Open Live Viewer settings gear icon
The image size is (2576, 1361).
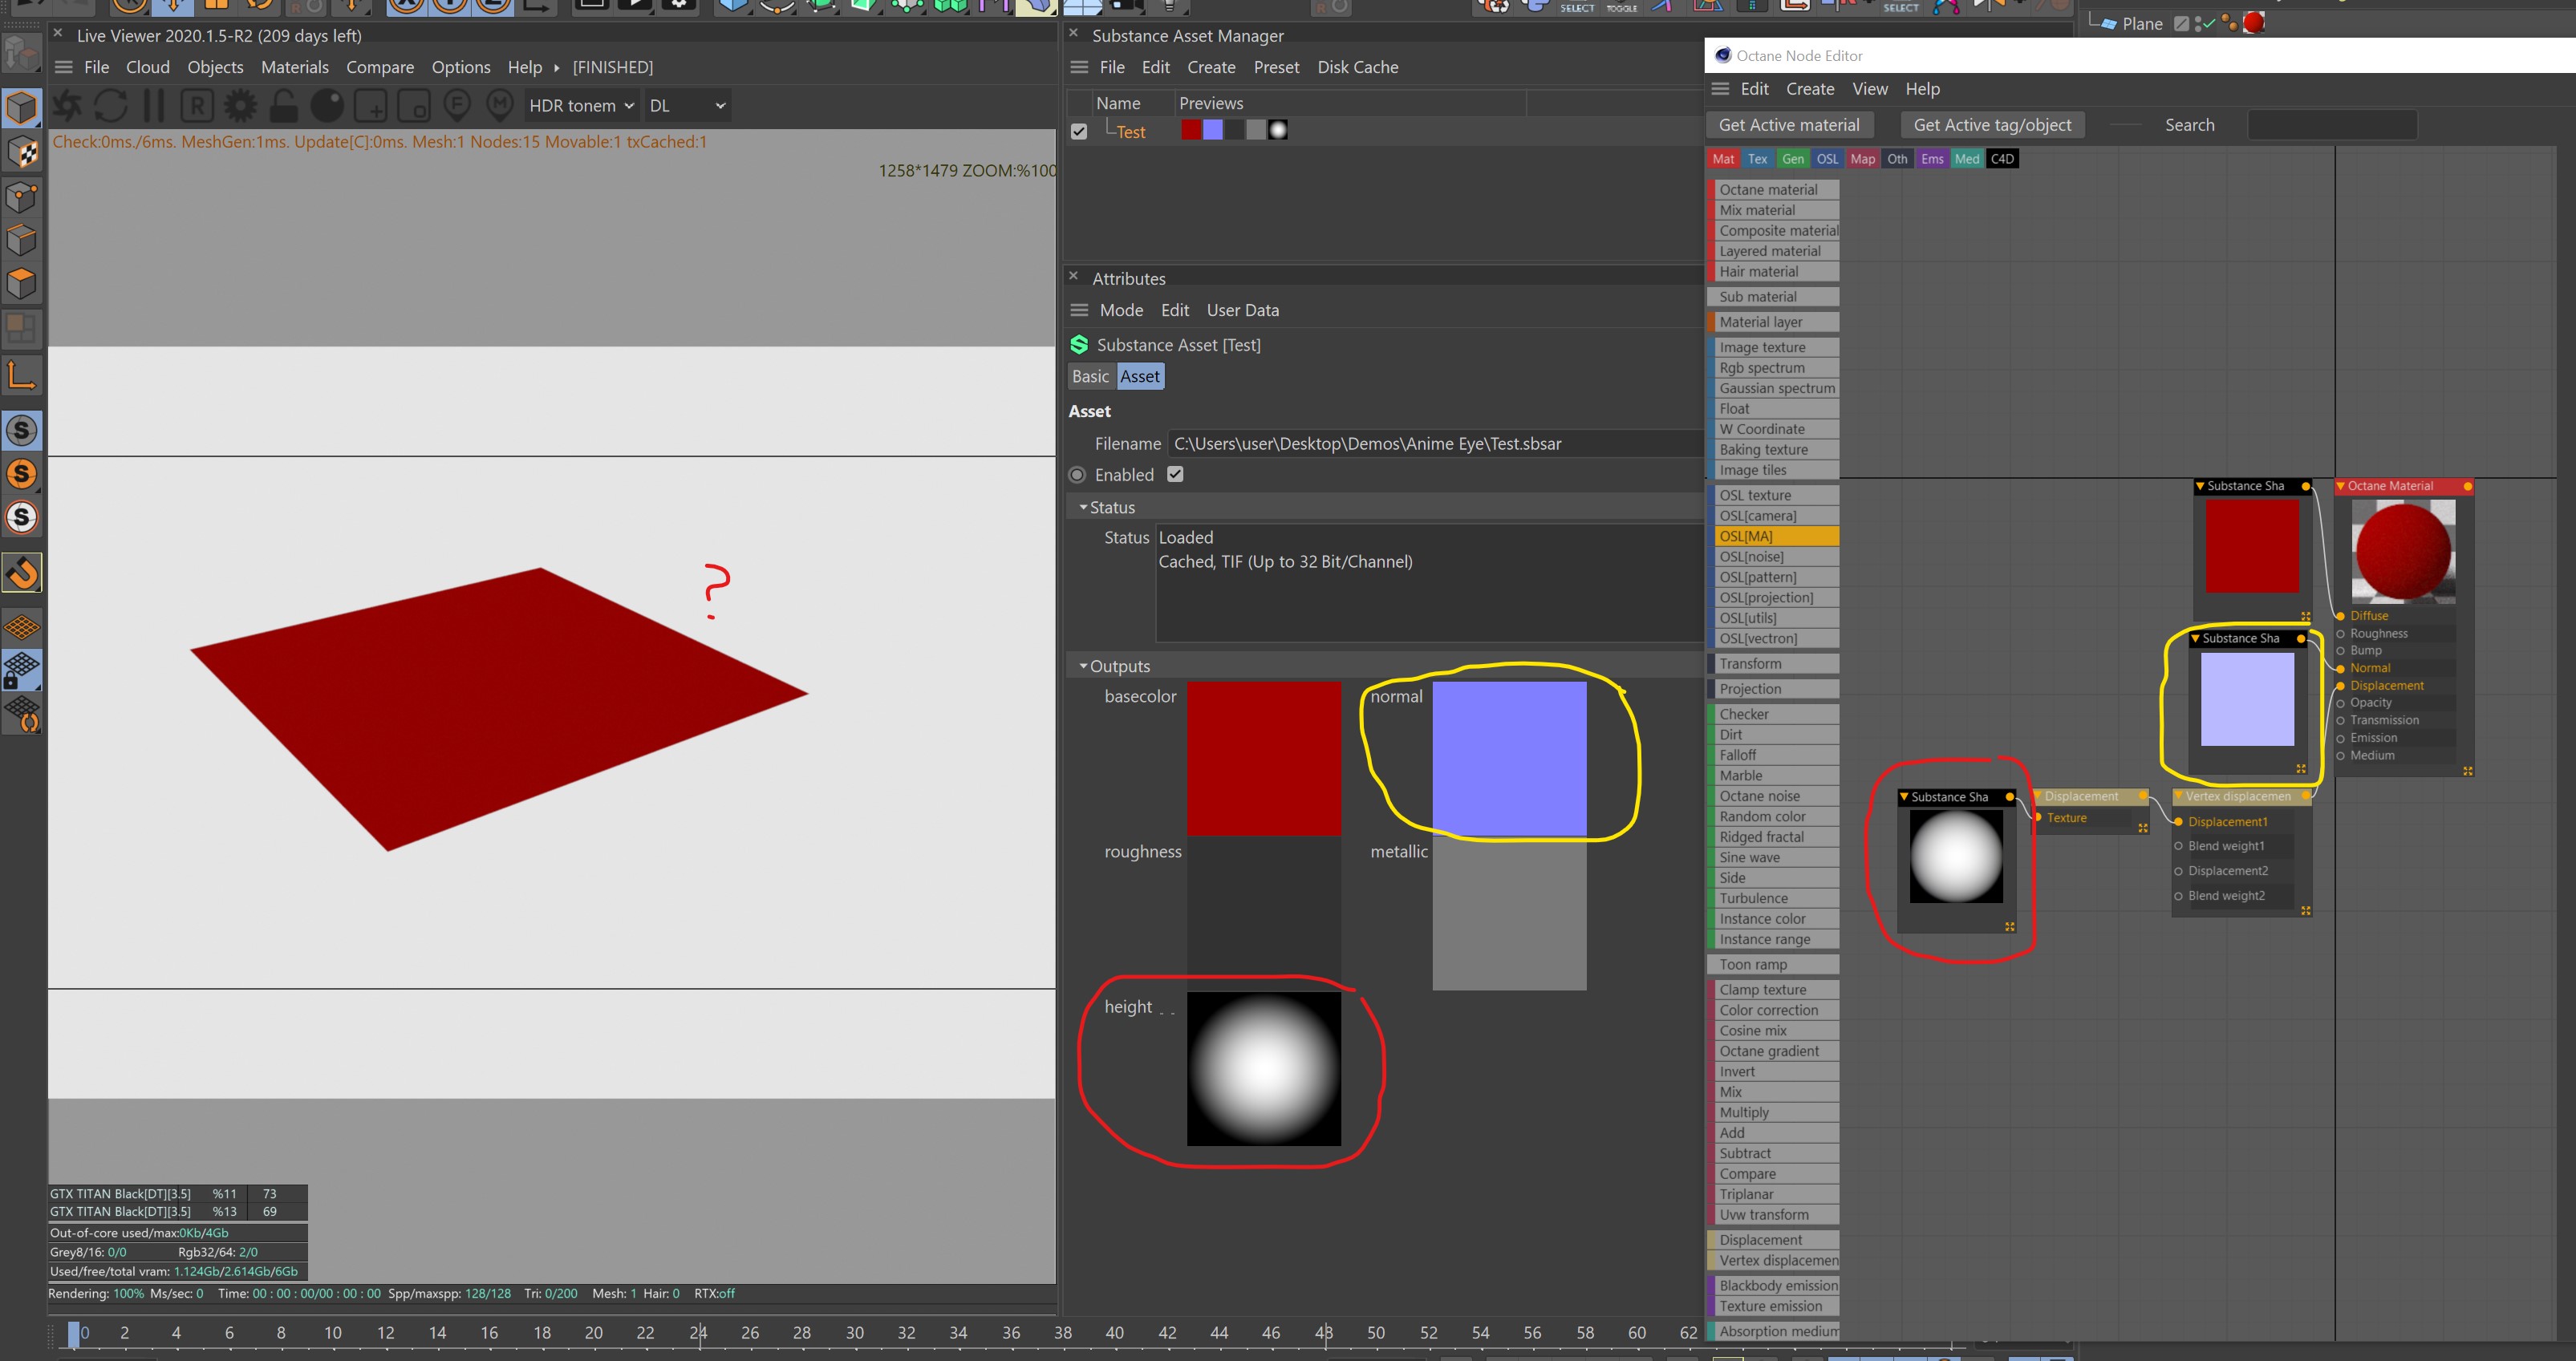[x=240, y=105]
